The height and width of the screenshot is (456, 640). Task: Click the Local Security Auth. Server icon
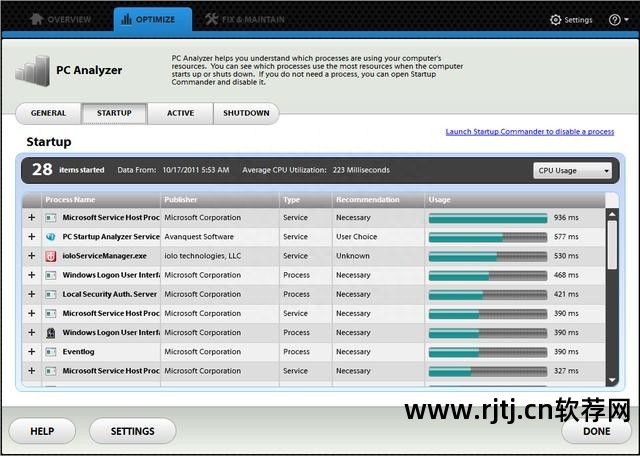tap(50, 294)
